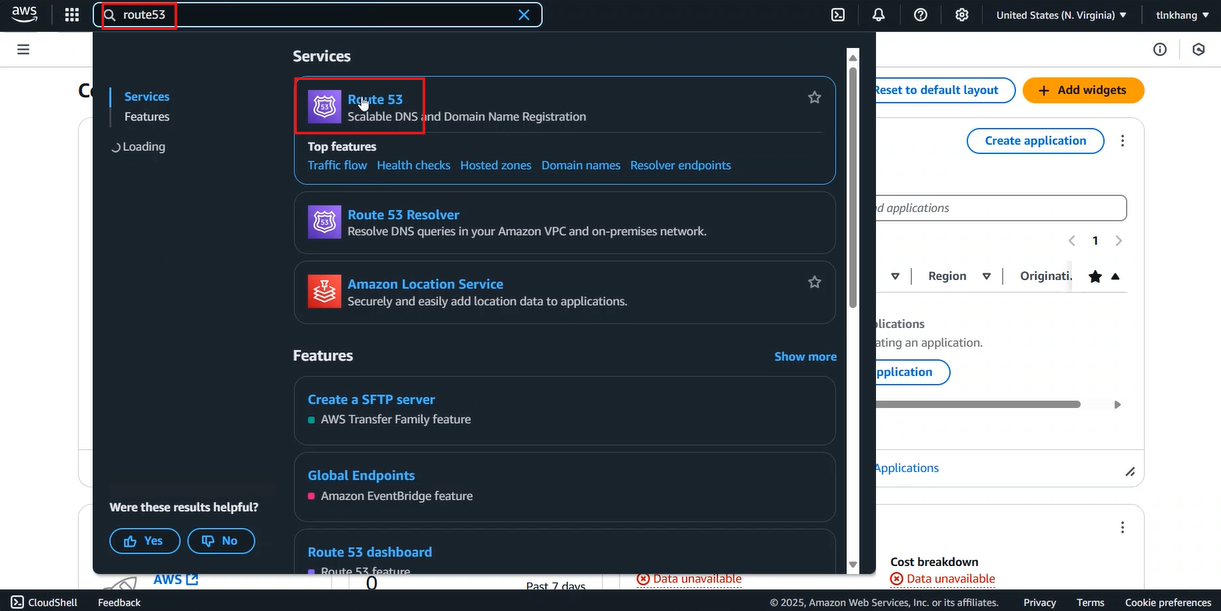Open the Global Endpoints feature
The height and width of the screenshot is (611, 1221).
tap(361, 476)
